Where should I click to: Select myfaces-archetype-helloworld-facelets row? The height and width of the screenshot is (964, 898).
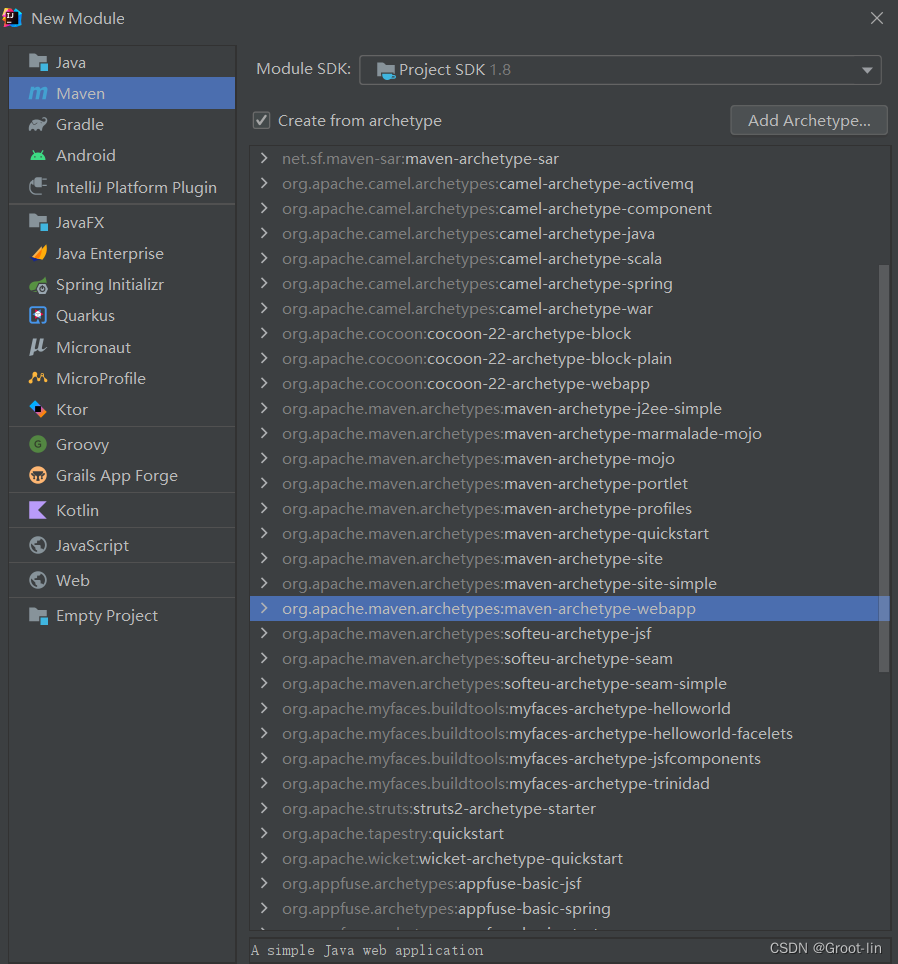coord(570,734)
